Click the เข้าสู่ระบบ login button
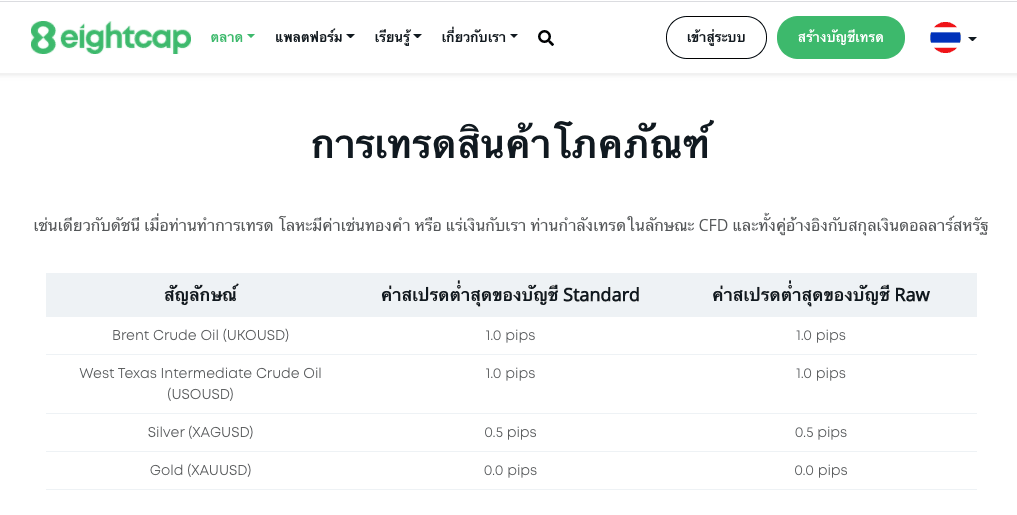The width and height of the screenshot is (1017, 515). (x=716, y=38)
